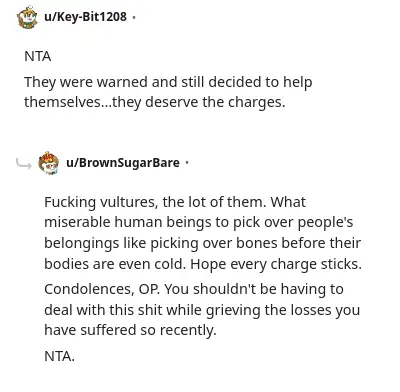The width and height of the screenshot is (400, 392).
Task: Click the final "NTA." in the reply
Action: pyautogui.click(x=59, y=356)
